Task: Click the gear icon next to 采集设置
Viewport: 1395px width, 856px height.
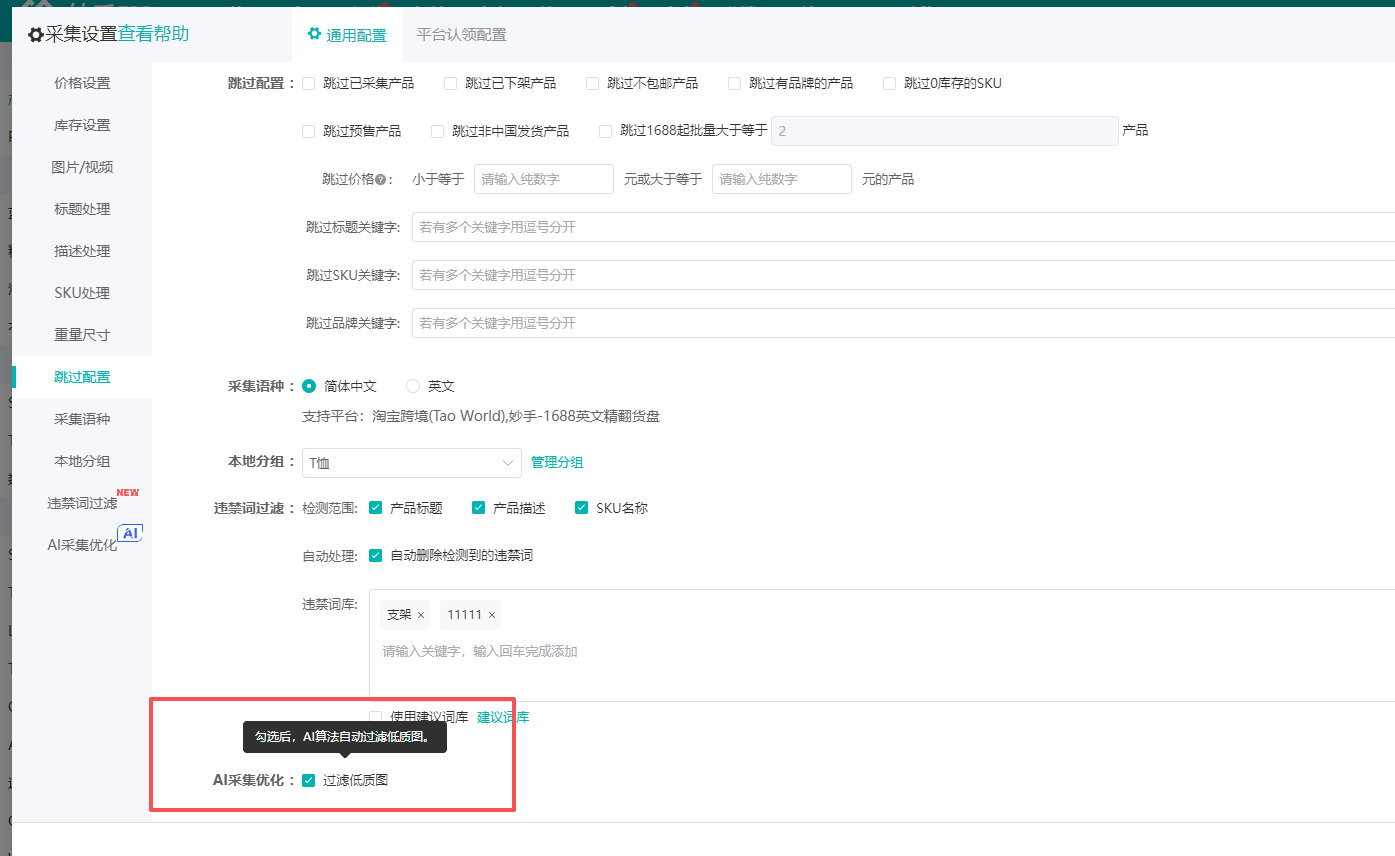Action: pyautogui.click(x=36, y=35)
